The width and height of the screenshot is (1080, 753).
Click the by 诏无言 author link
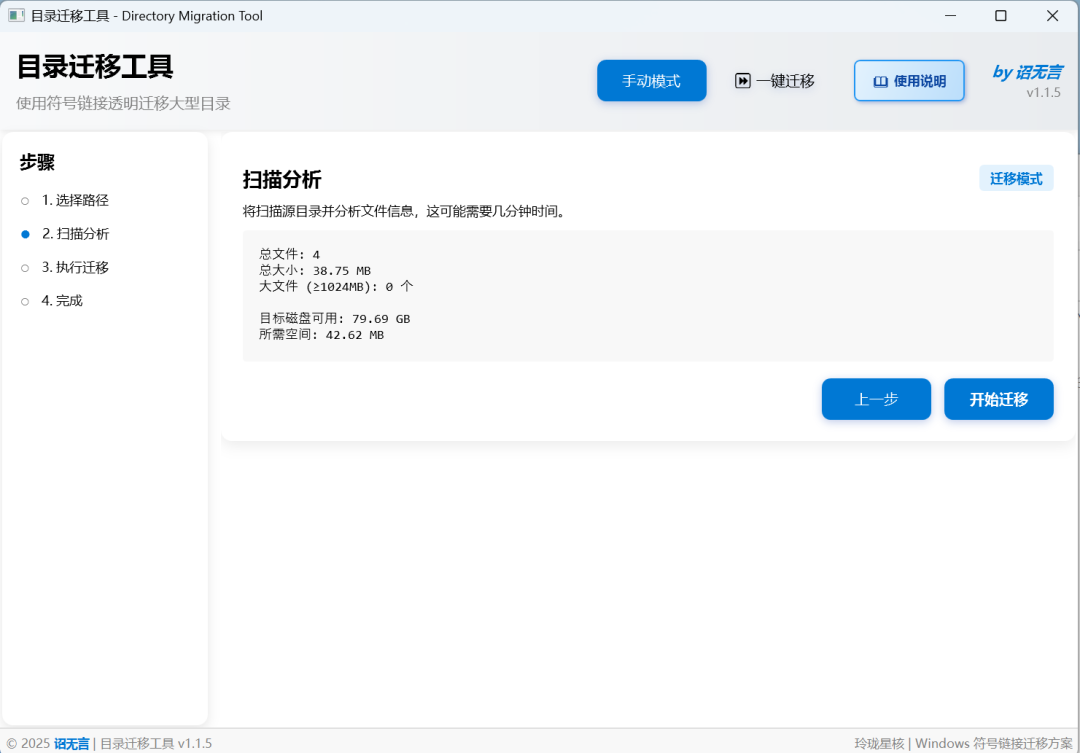click(1029, 72)
